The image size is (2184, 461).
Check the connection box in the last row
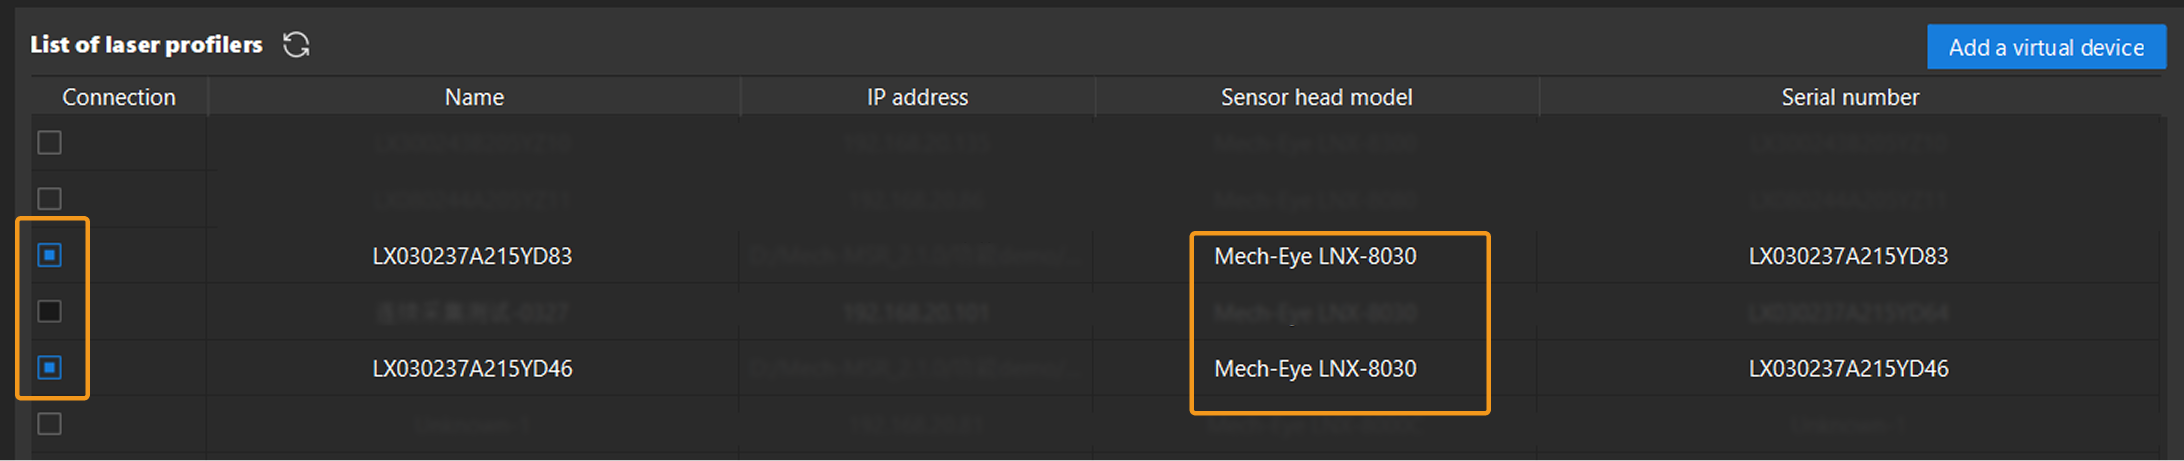click(x=50, y=424)
